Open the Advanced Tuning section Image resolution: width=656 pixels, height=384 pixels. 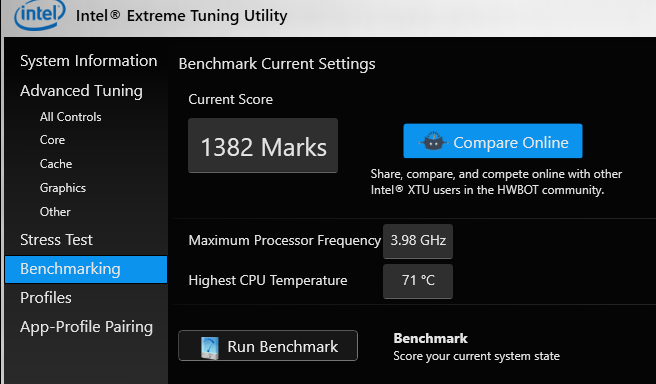point(81,91)
